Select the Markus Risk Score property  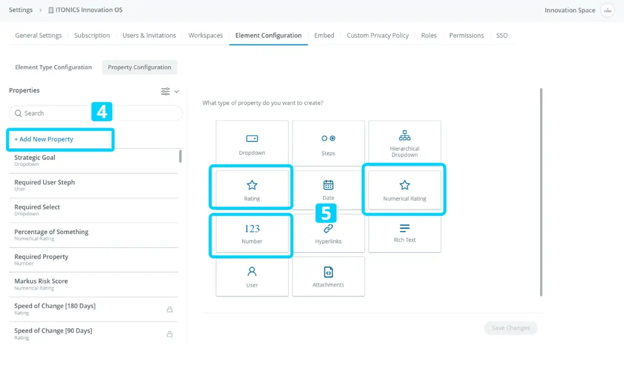tap(94, 284)
